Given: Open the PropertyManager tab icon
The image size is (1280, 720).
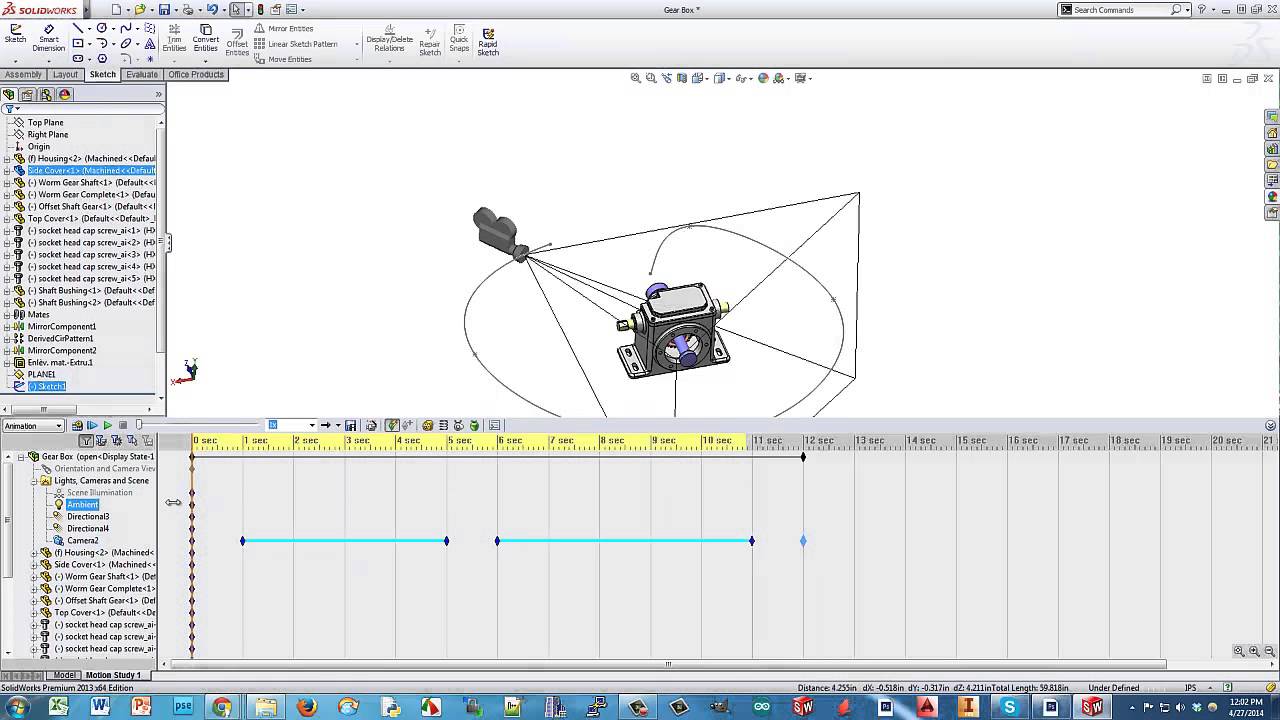Looking at the screenshot, I should click(28, 95).
